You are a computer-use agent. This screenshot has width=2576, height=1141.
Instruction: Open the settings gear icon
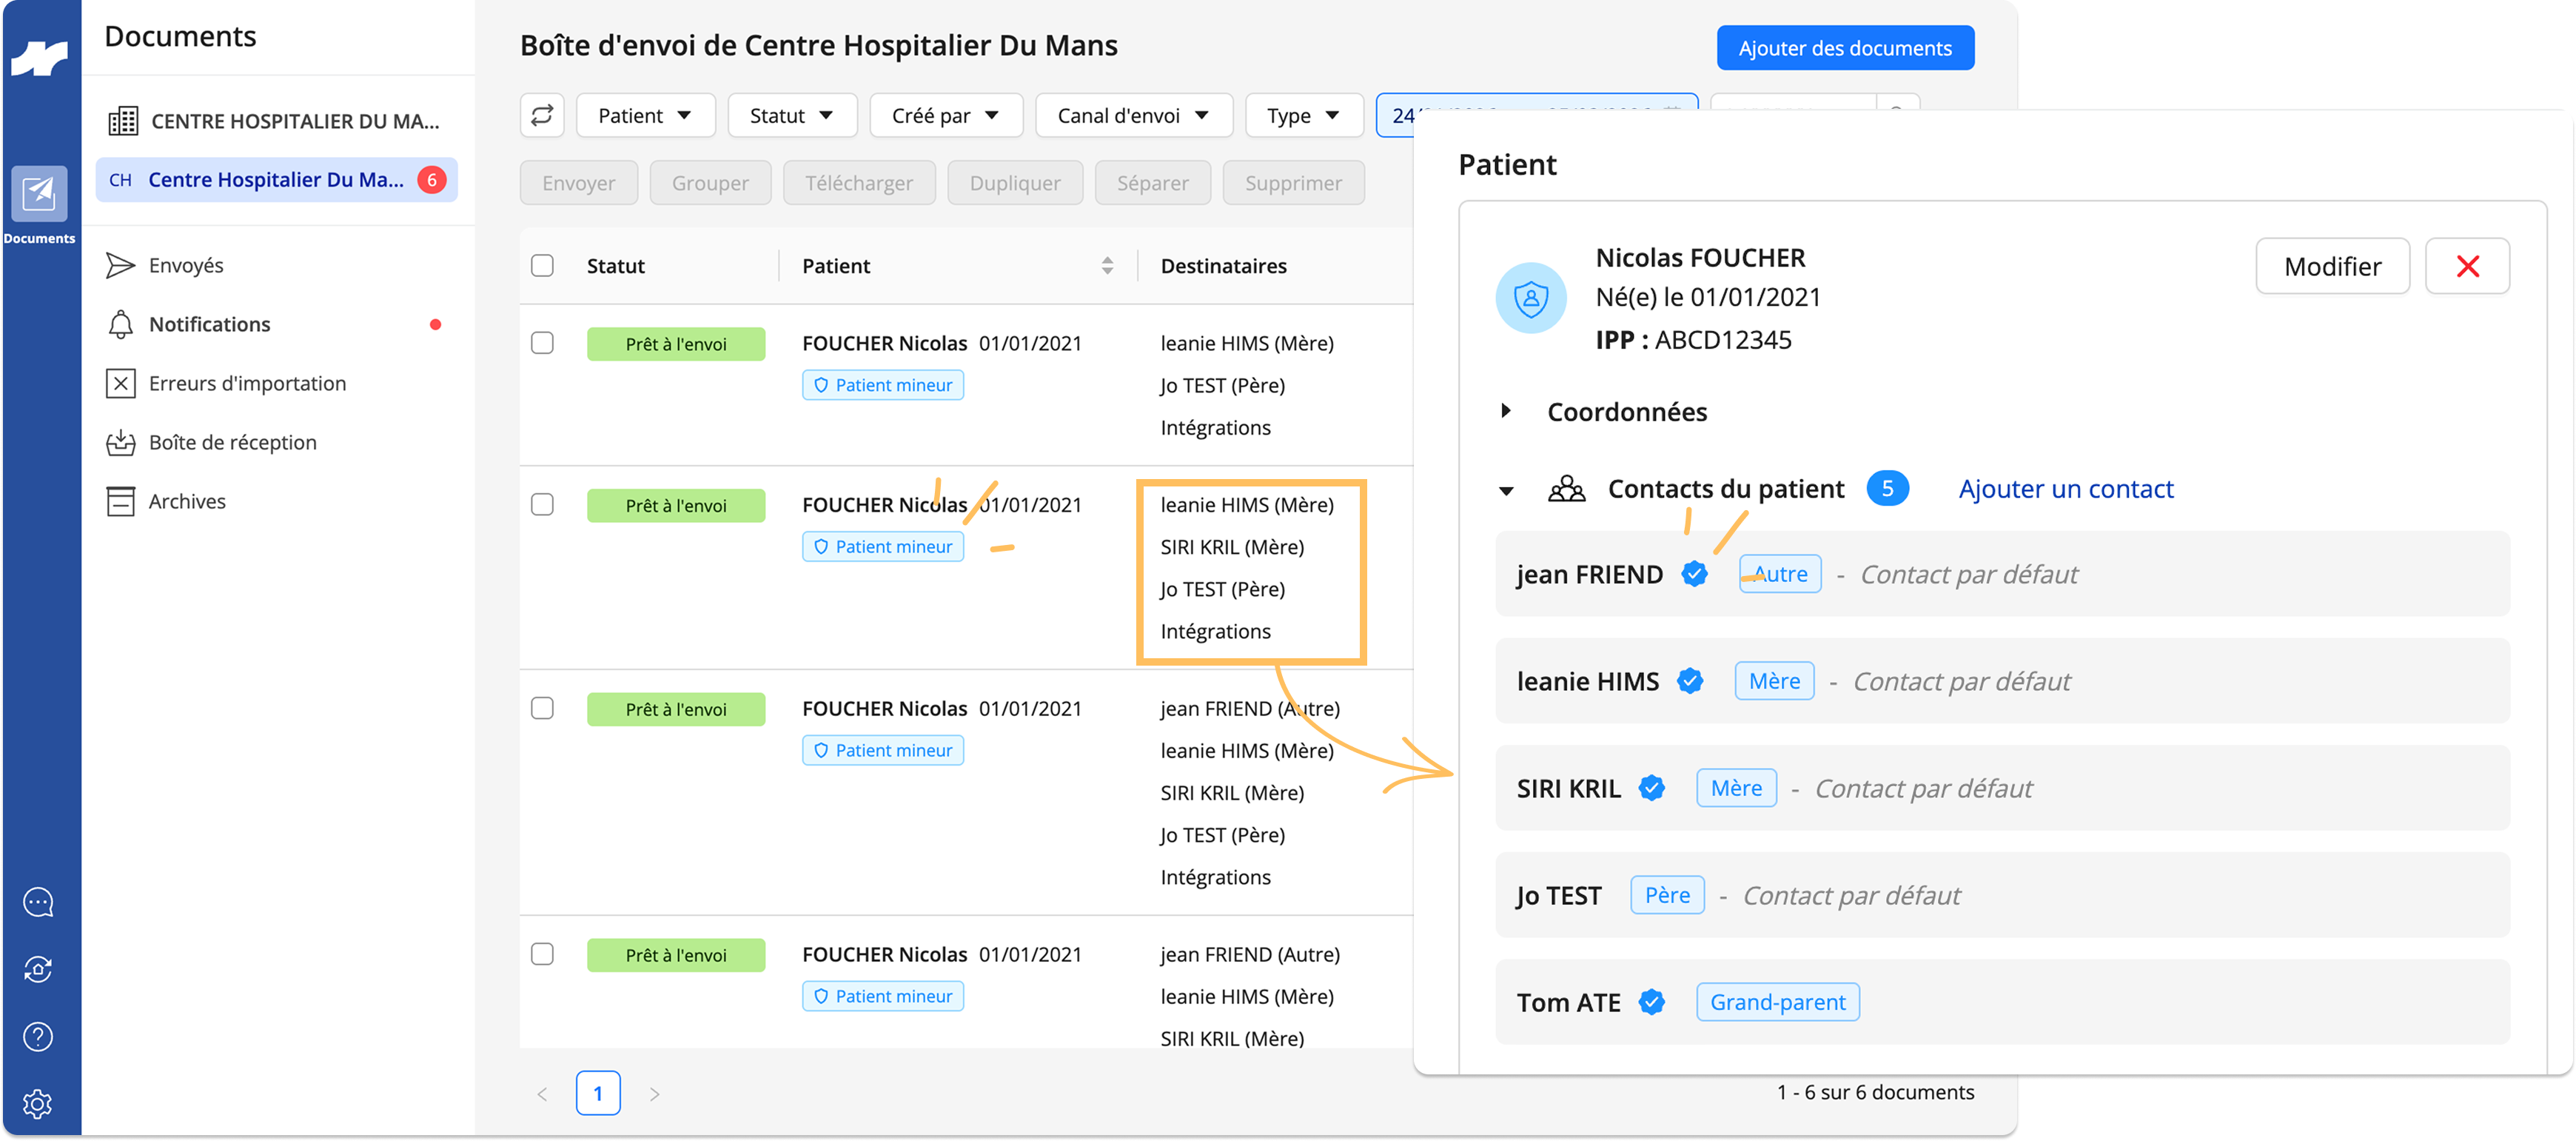click(38, 1104)
